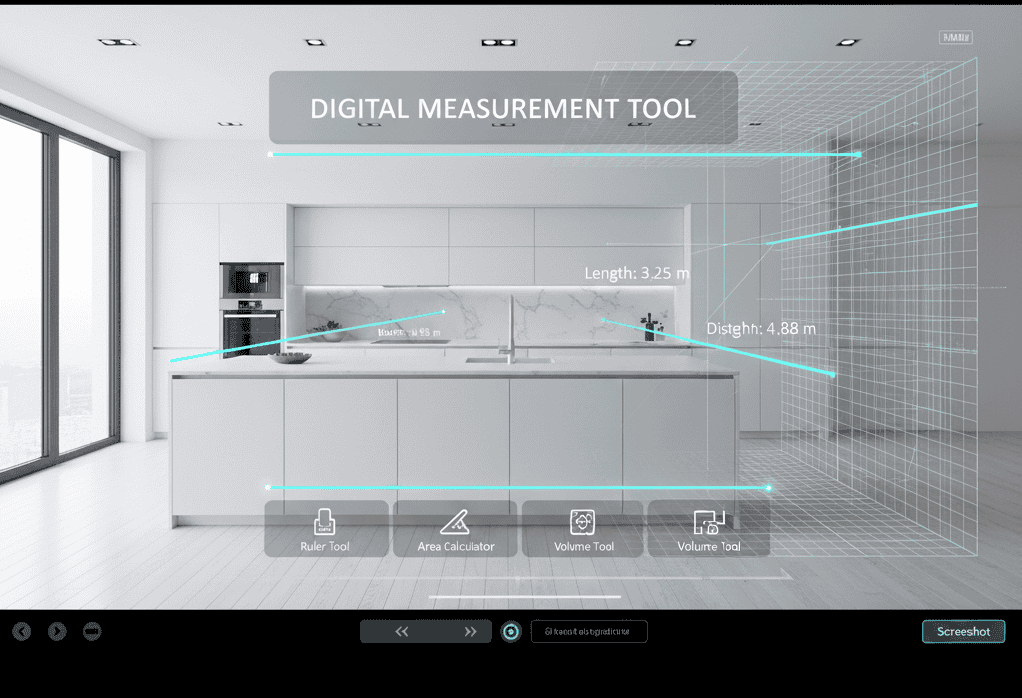Screen dimensions: 1022x698
Task: Click right endpoint of the top measurement line
Action: (x=858, y=155)
